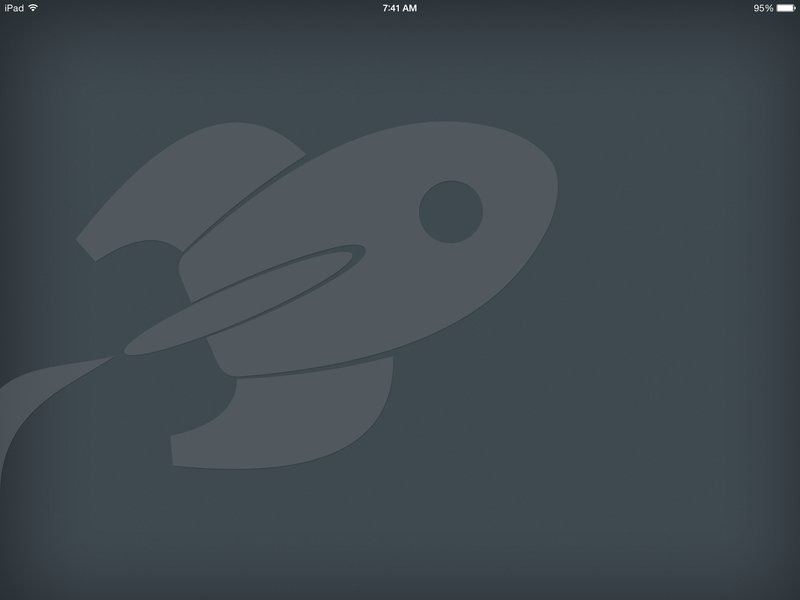Tap the iPad carrier label

(14, 8)
